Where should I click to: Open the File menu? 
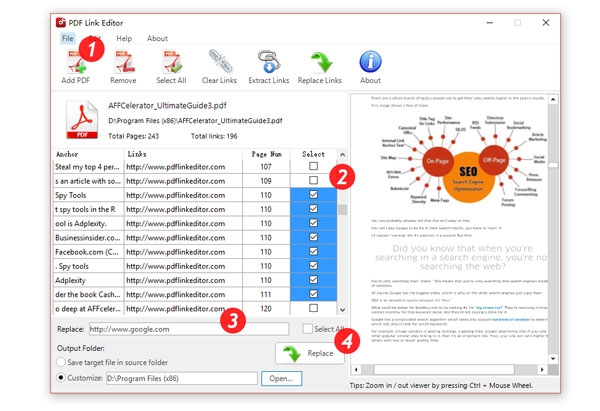coord(67,38)
